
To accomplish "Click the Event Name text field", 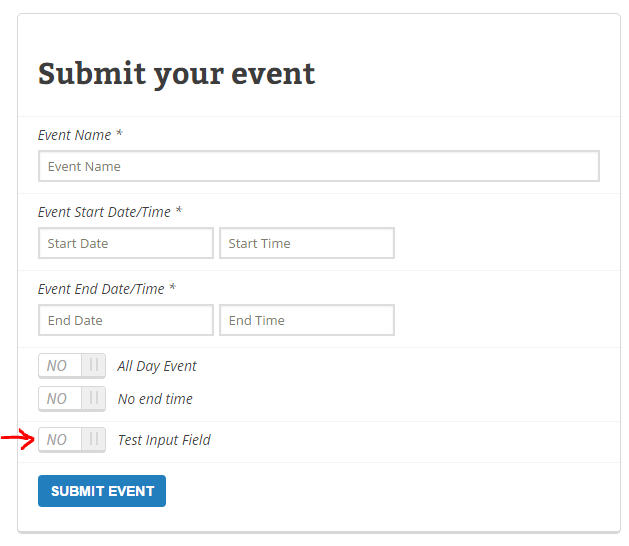I will coord(319,166).
